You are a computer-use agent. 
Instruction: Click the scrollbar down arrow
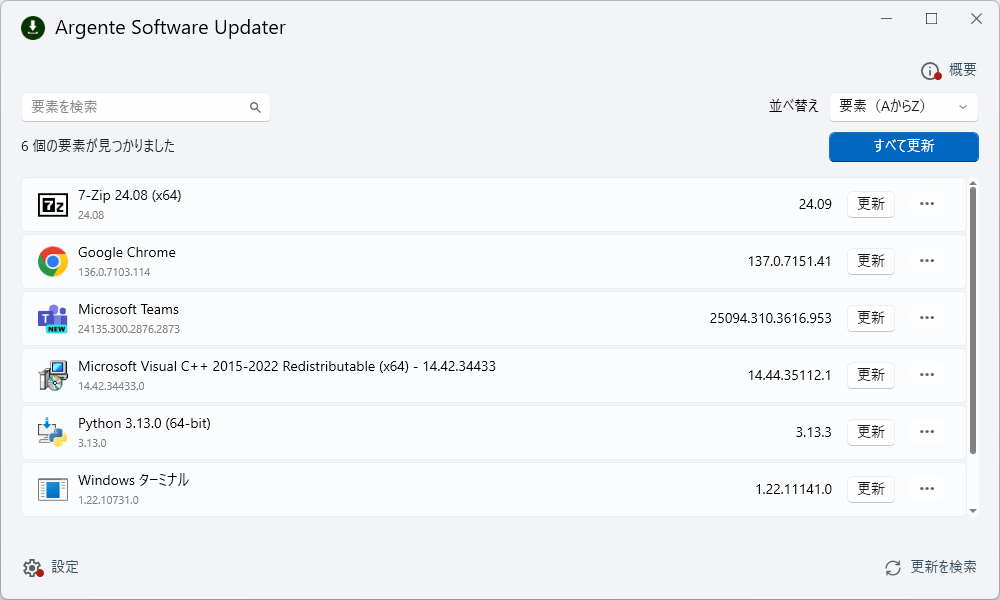pos(973,511)
